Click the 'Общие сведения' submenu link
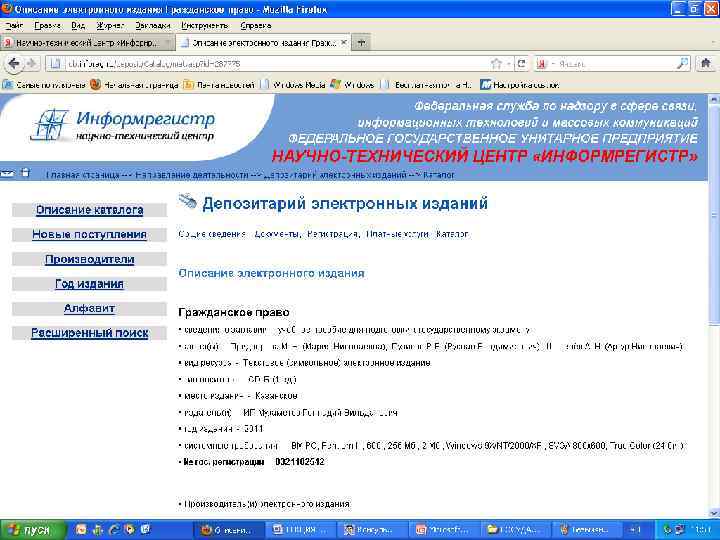 point(212,234)
